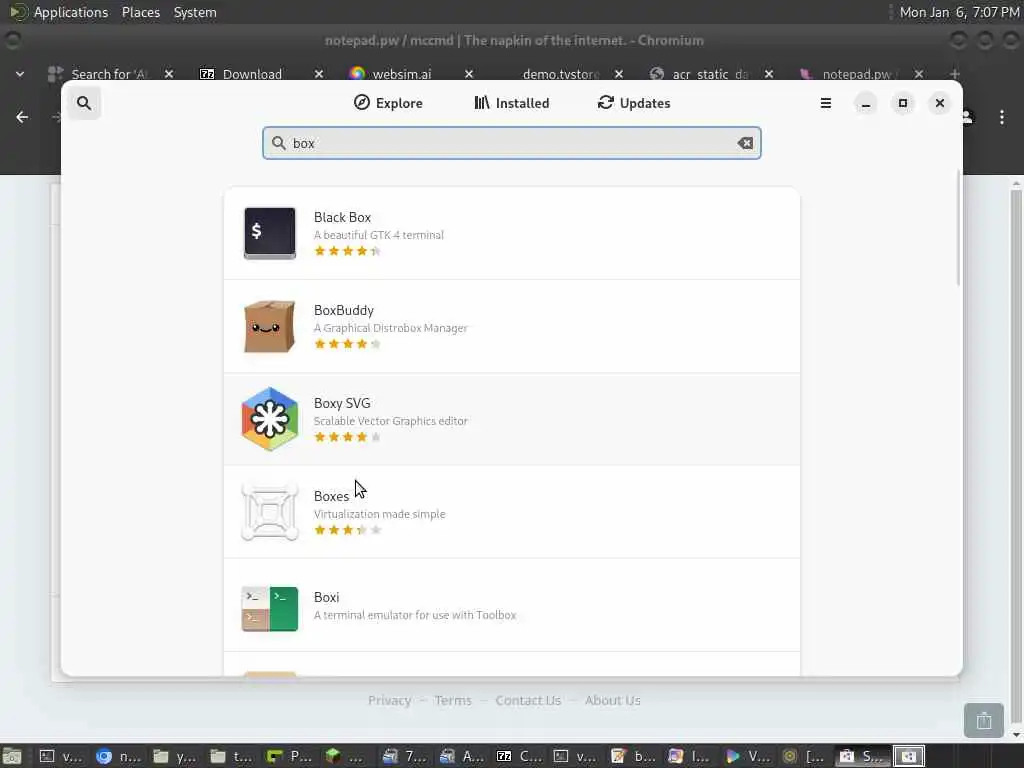Click the 'Black Box' app title
Image resolution: width=1024 pixels, height=768 pixels.
(342, 217)
